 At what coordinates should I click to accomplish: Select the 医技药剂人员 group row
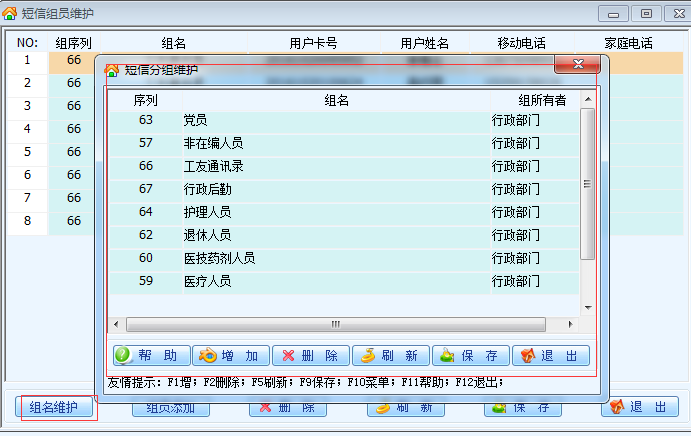coord(344,258)
